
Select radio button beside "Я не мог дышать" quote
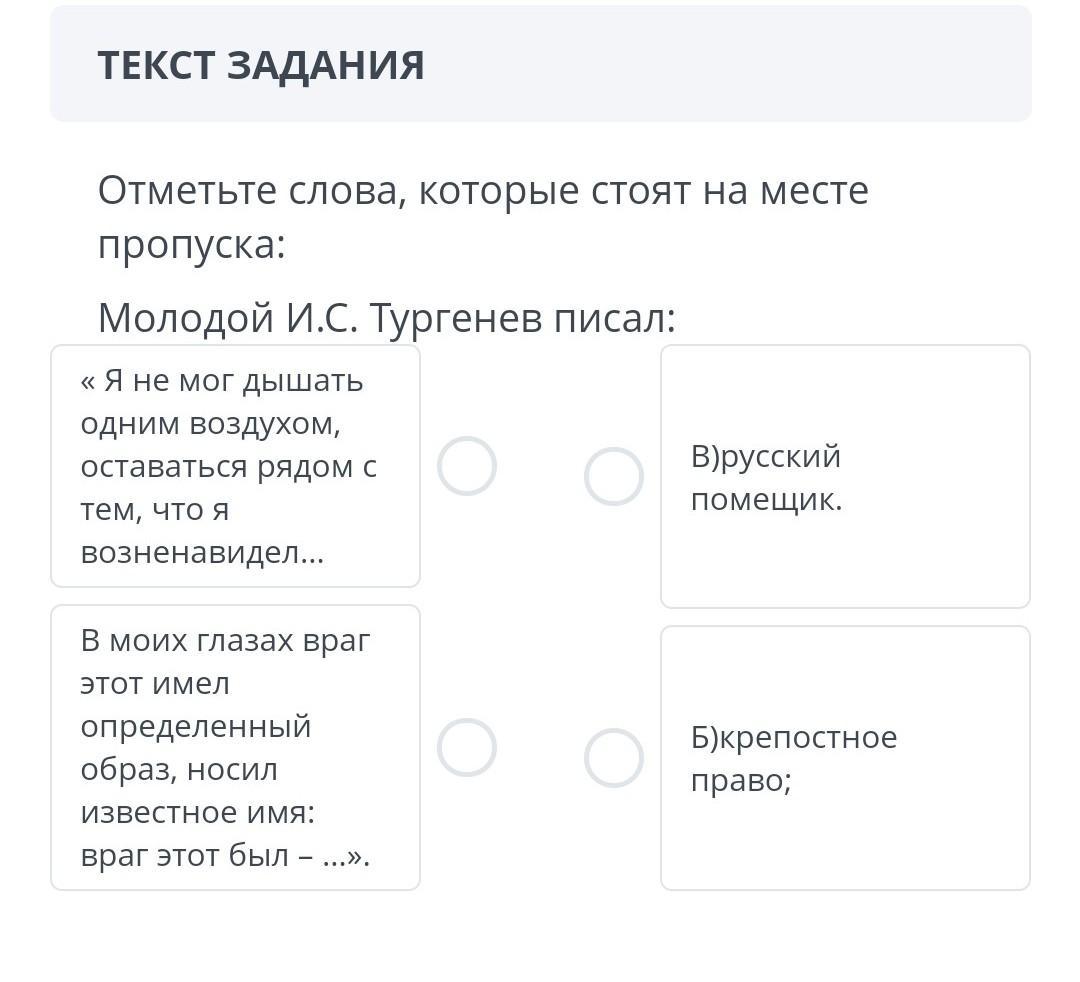[x=467, y=466]
